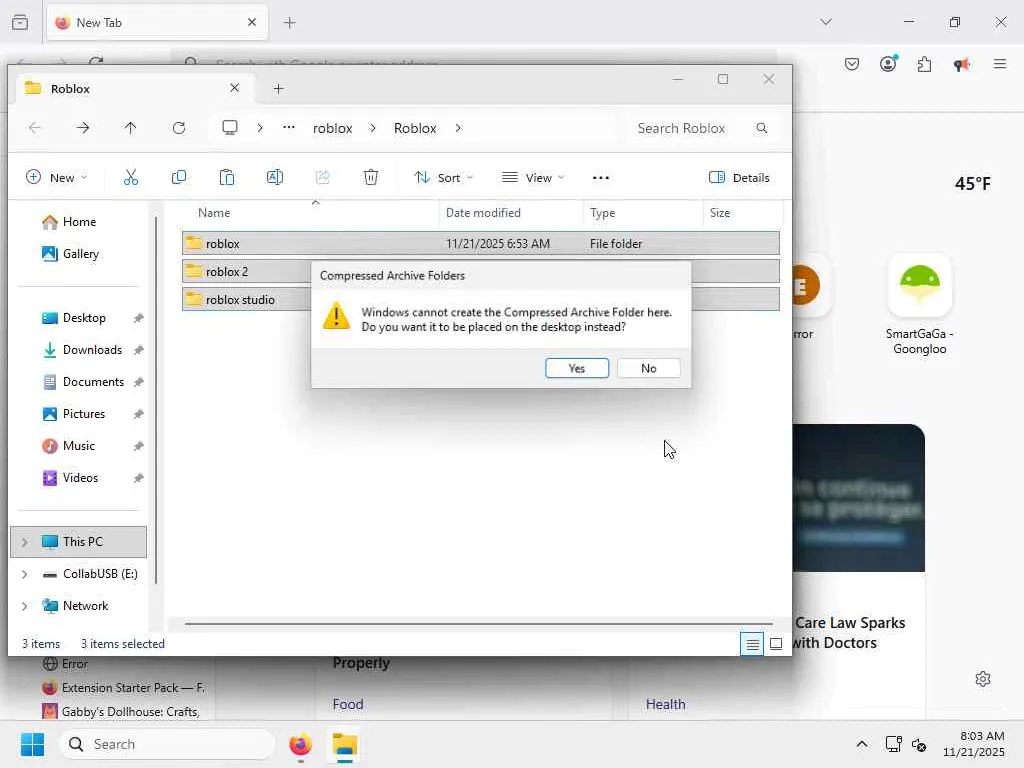This screenshot has width=1024, height=768.
Task: Open the Sort dropdown
Action: 443,178
